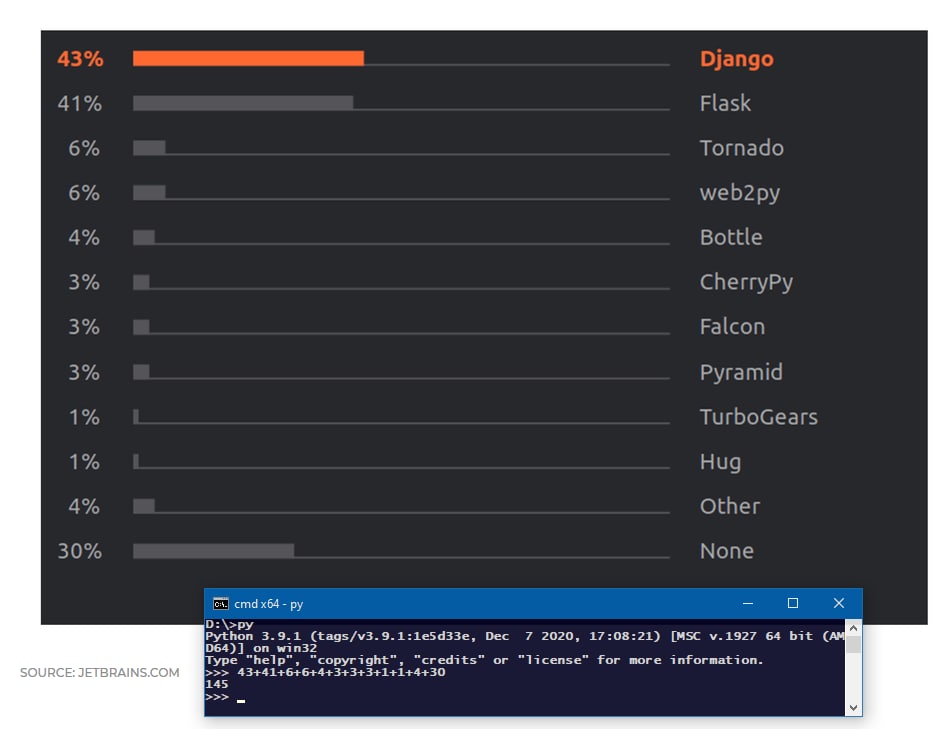Click the Bottle label

point(731,237)
